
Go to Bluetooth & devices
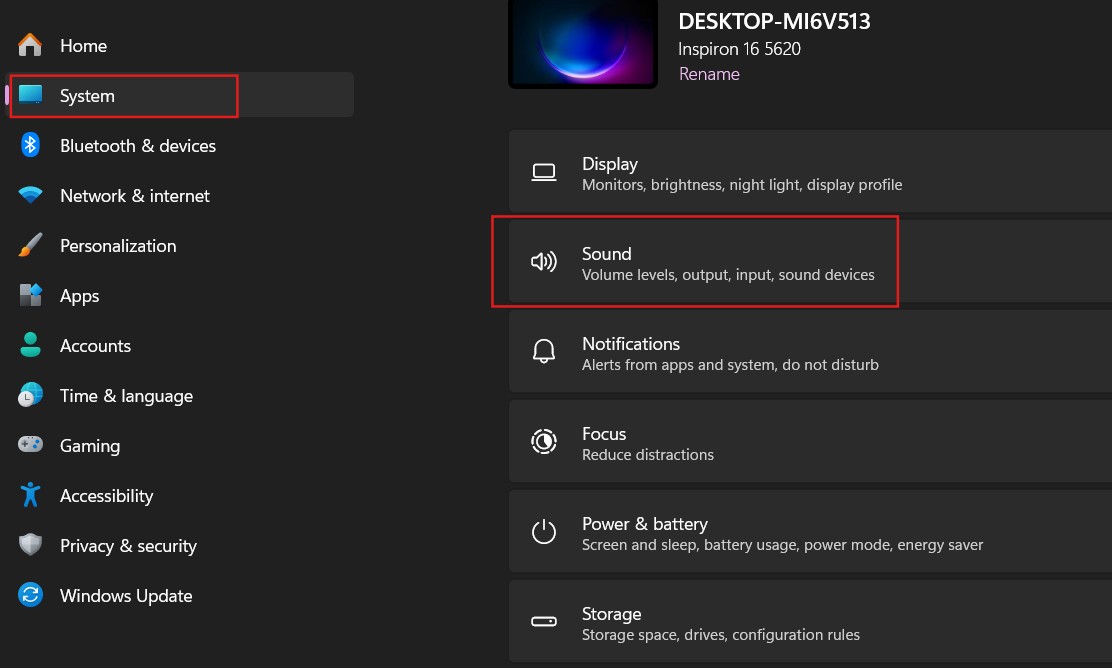(138, 145)
